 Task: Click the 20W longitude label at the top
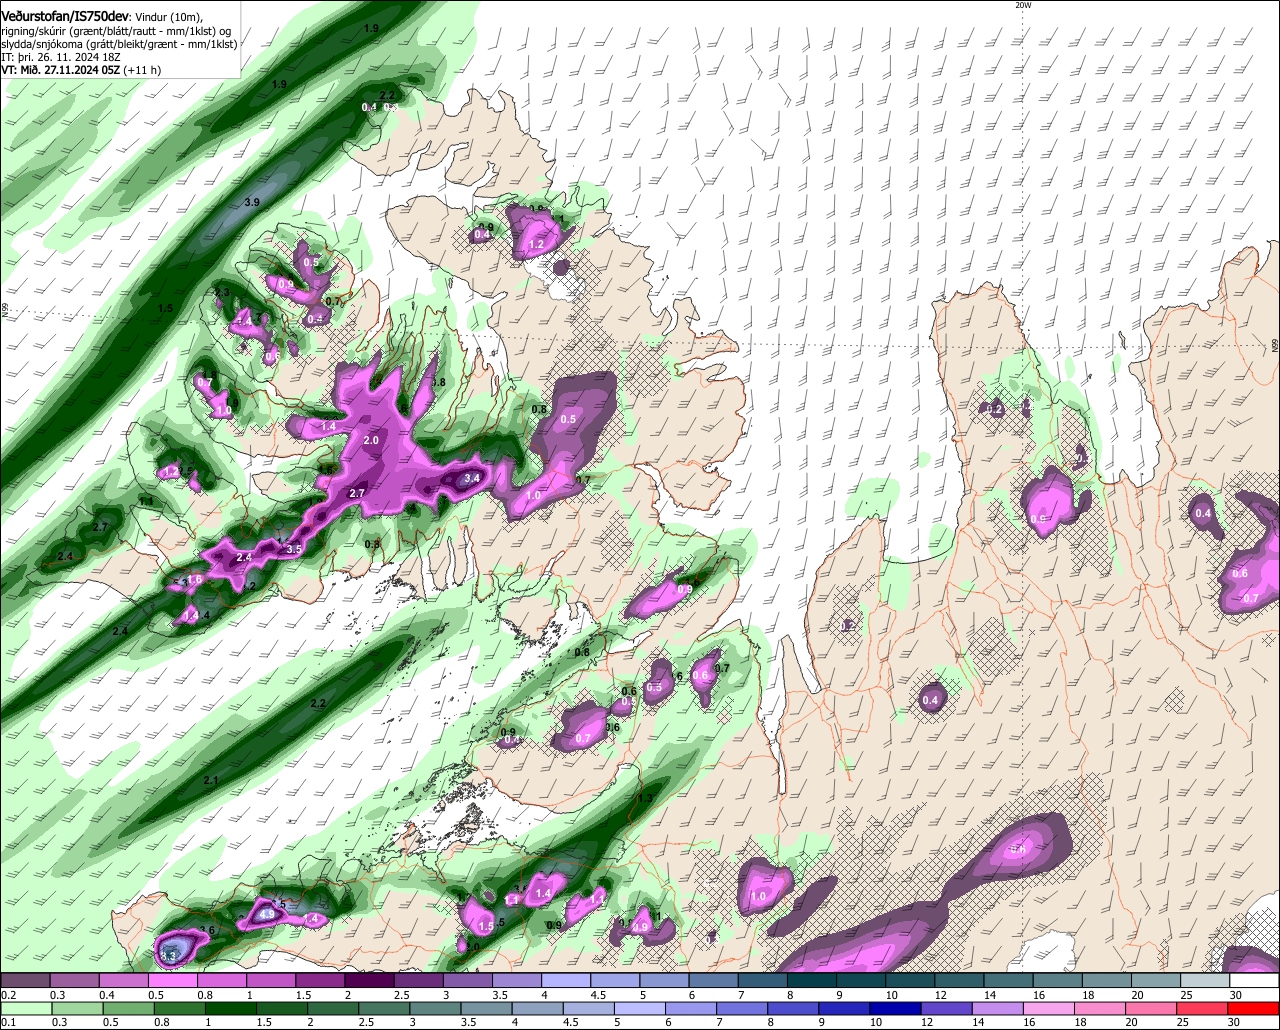[1022, 5]
